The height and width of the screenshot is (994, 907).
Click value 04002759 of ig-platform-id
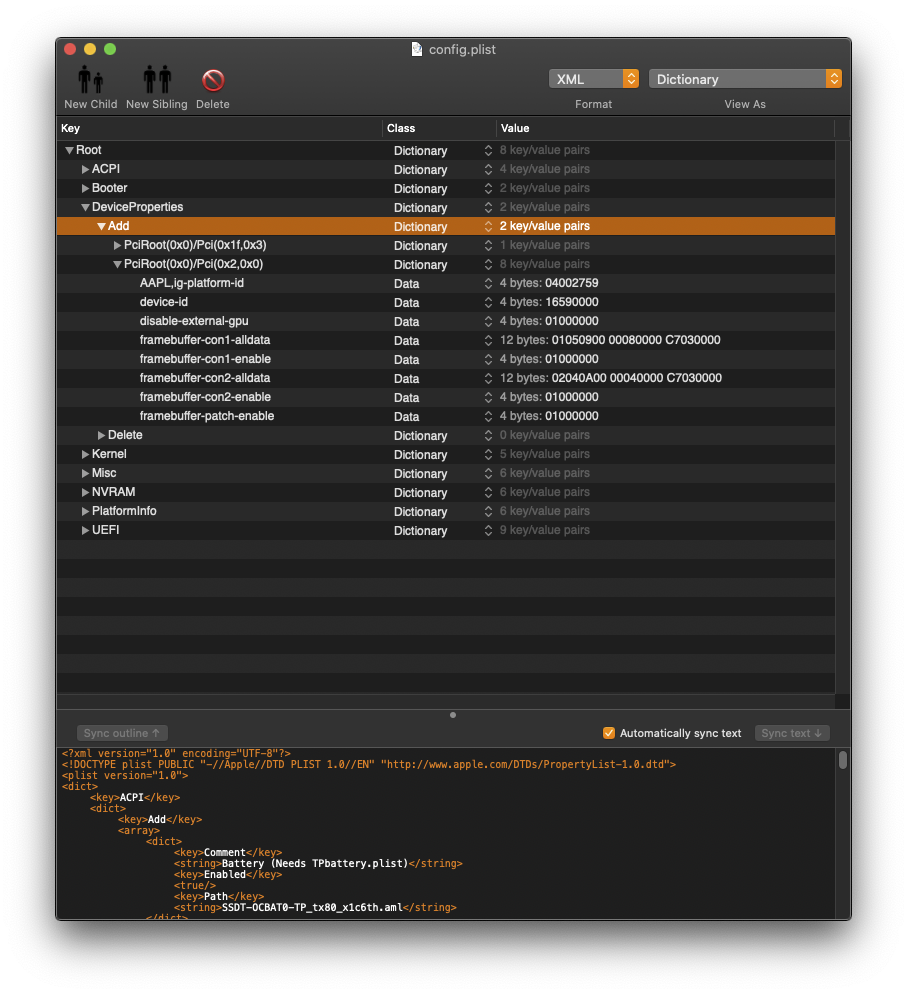(572, 283)
